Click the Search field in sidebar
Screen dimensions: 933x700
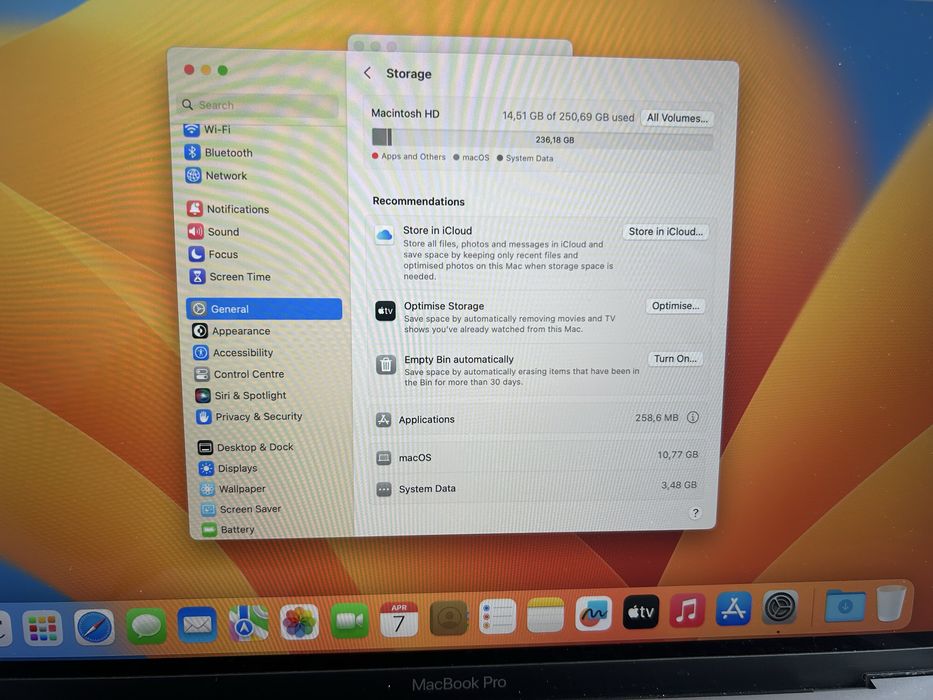click(258, 105)
